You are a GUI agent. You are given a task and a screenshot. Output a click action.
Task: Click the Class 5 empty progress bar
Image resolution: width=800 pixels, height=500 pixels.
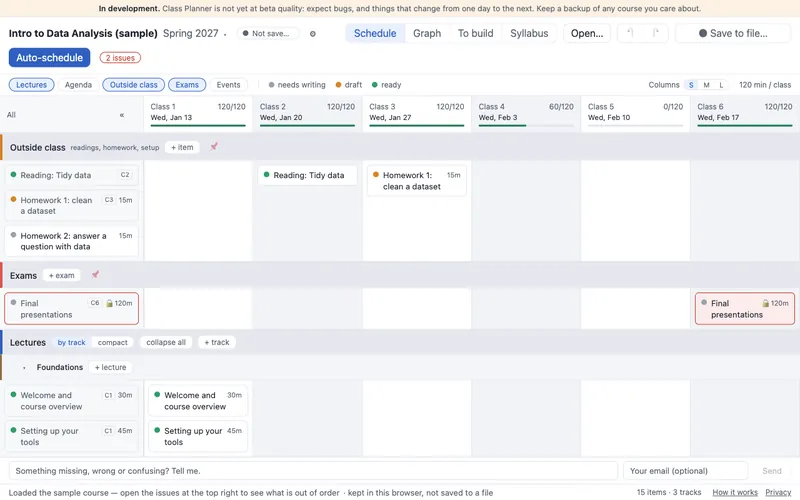pos(635,126)
